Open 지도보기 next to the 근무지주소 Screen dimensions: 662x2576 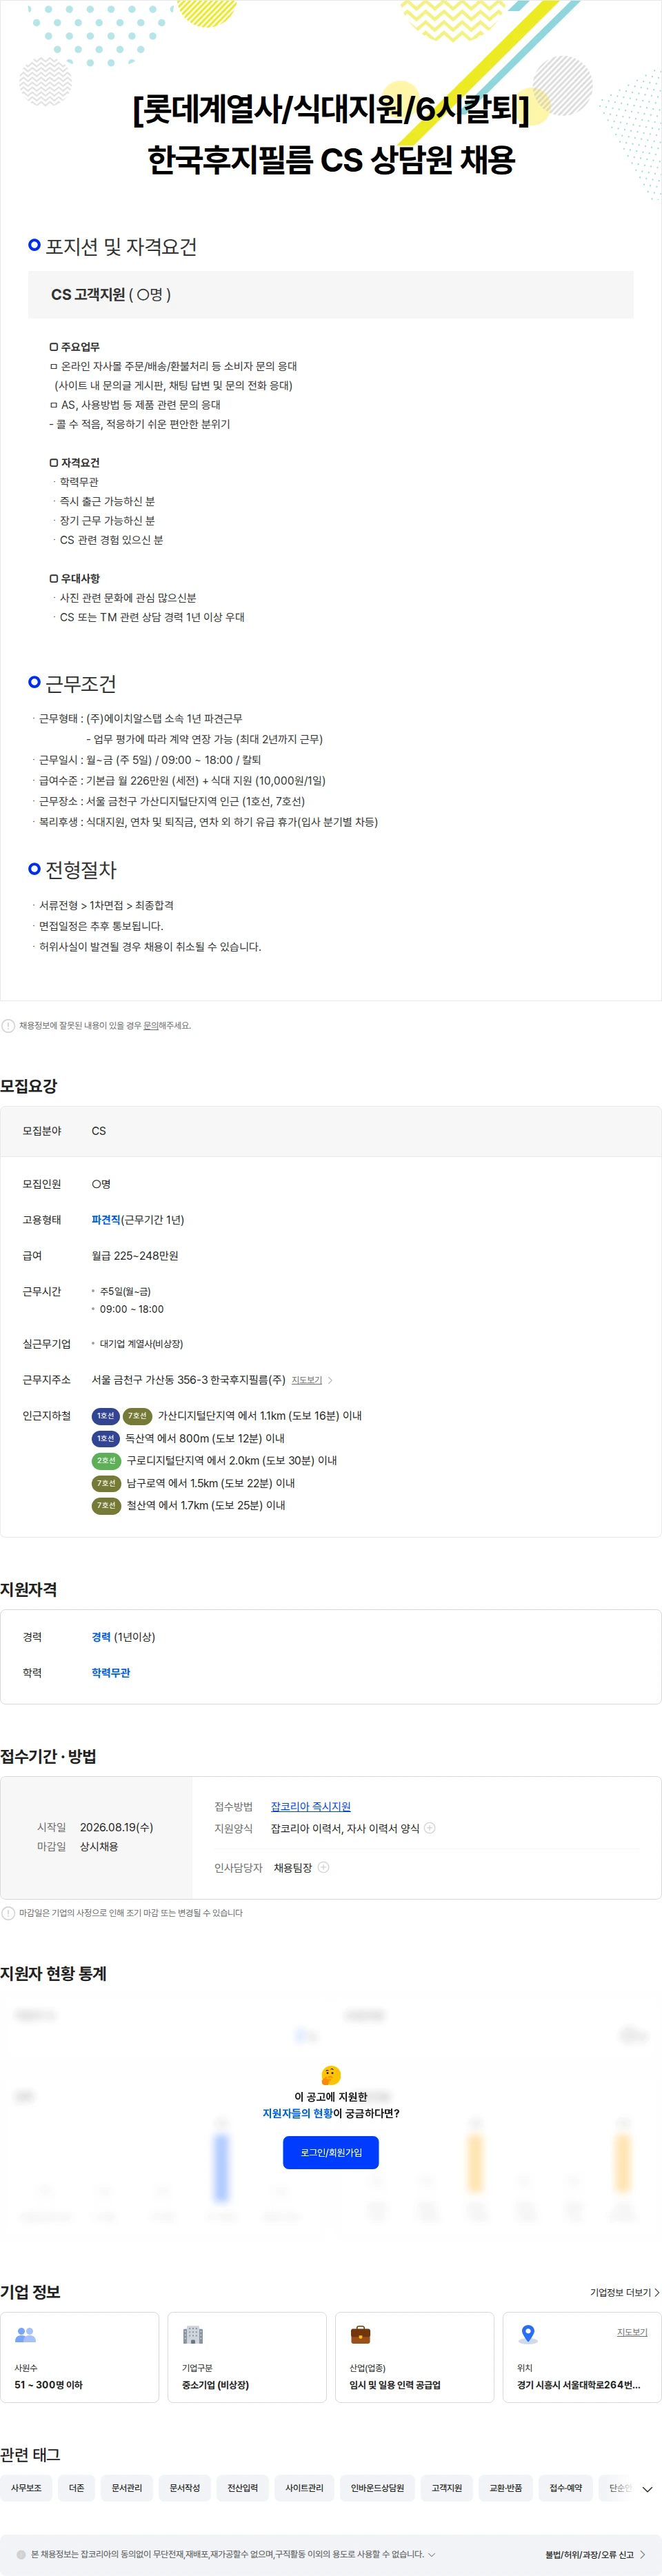point(307,1380)
